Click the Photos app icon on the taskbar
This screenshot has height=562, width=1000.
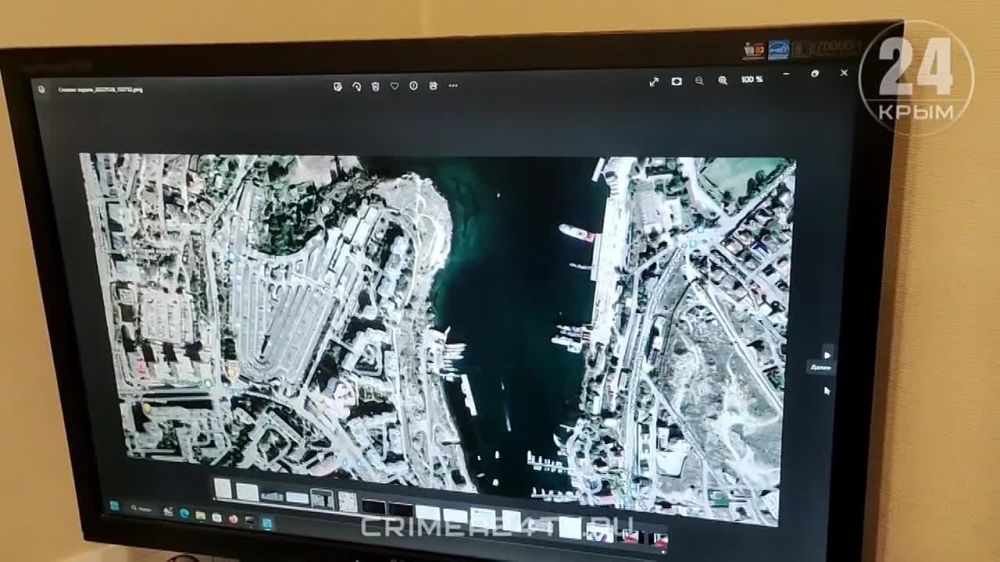(x=267, y=523)
